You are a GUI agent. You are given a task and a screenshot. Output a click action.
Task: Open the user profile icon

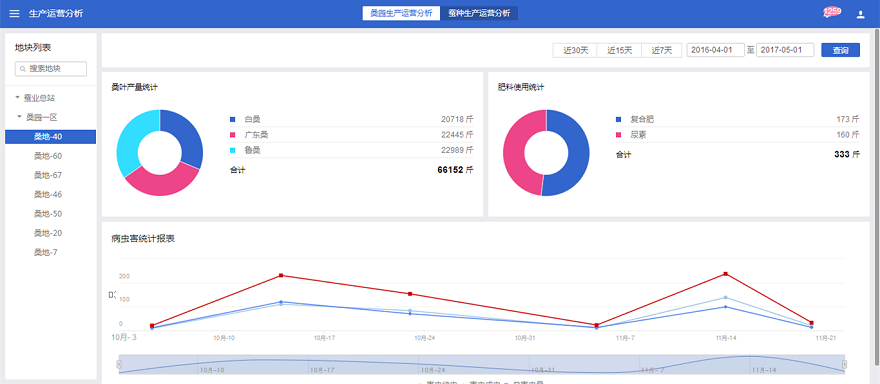(x=860, y=15)
